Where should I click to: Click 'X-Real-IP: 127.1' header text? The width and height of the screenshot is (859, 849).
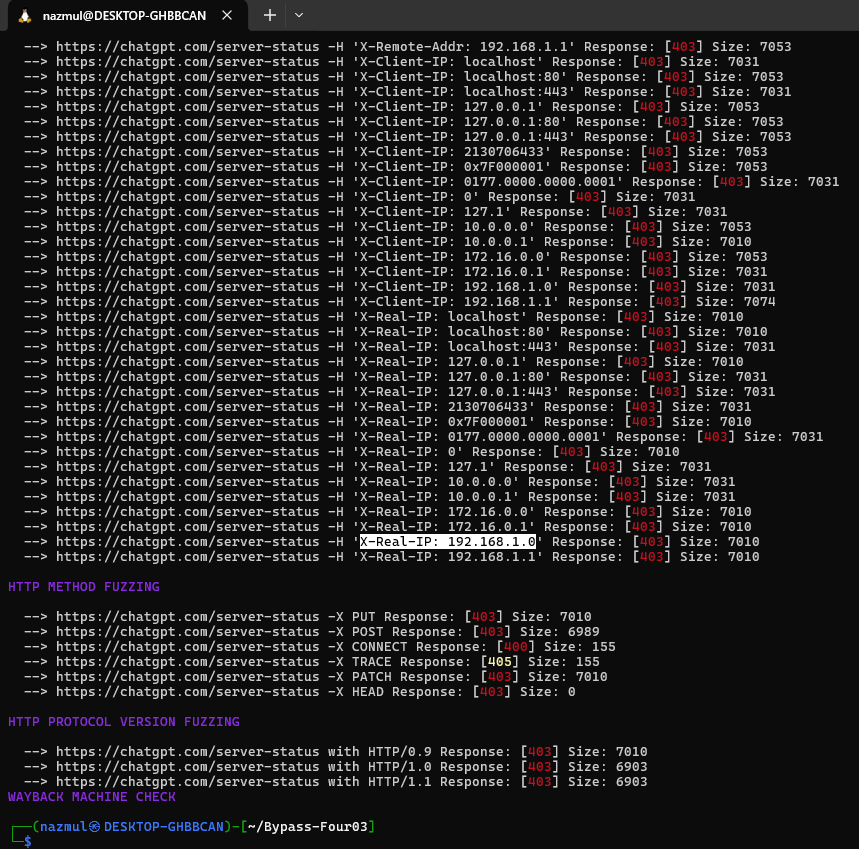(423, 467)
